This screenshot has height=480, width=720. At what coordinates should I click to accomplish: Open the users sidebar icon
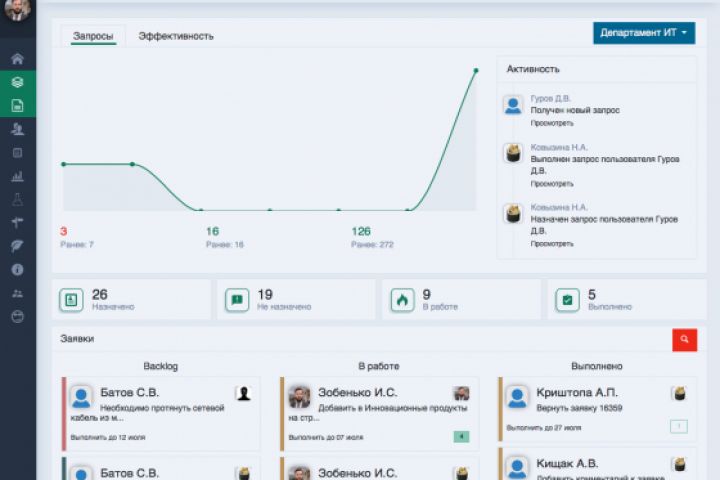point(17,129)
